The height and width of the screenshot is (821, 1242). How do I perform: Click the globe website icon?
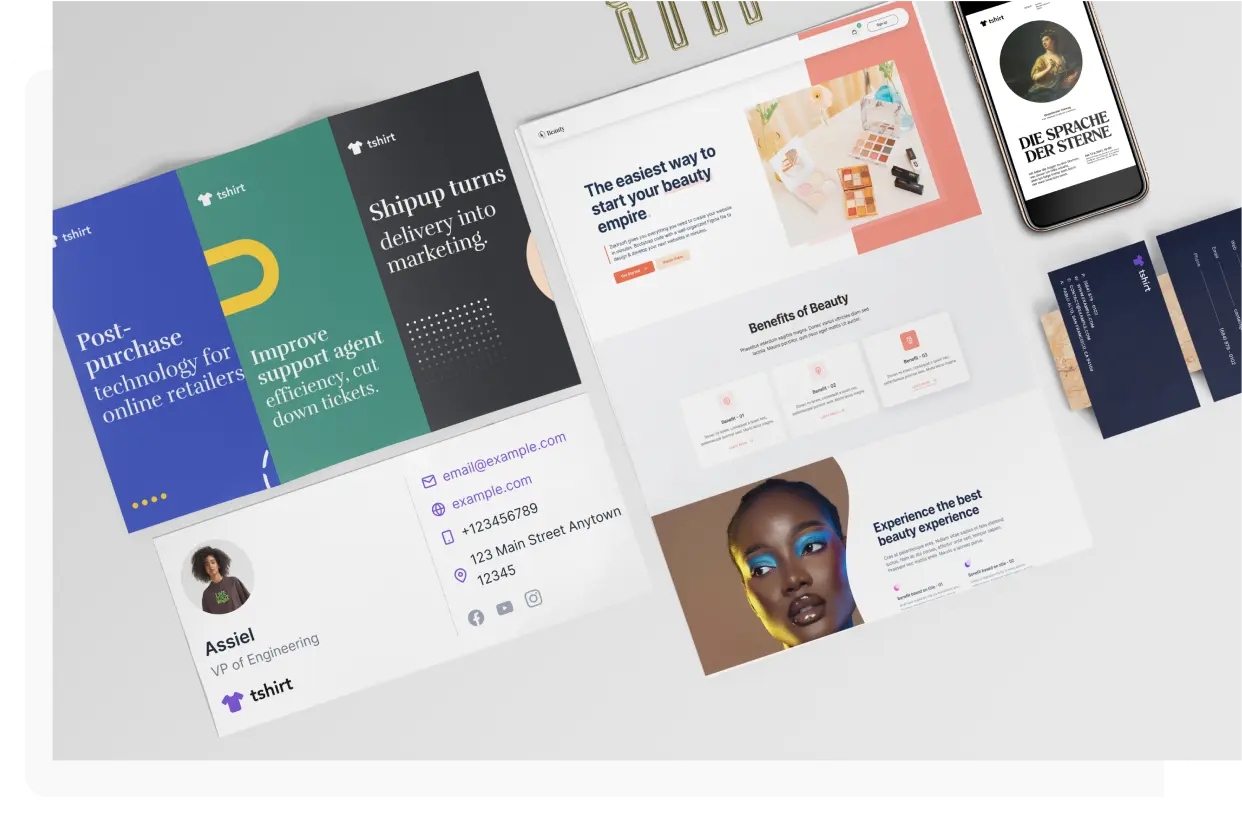[438, 509]
